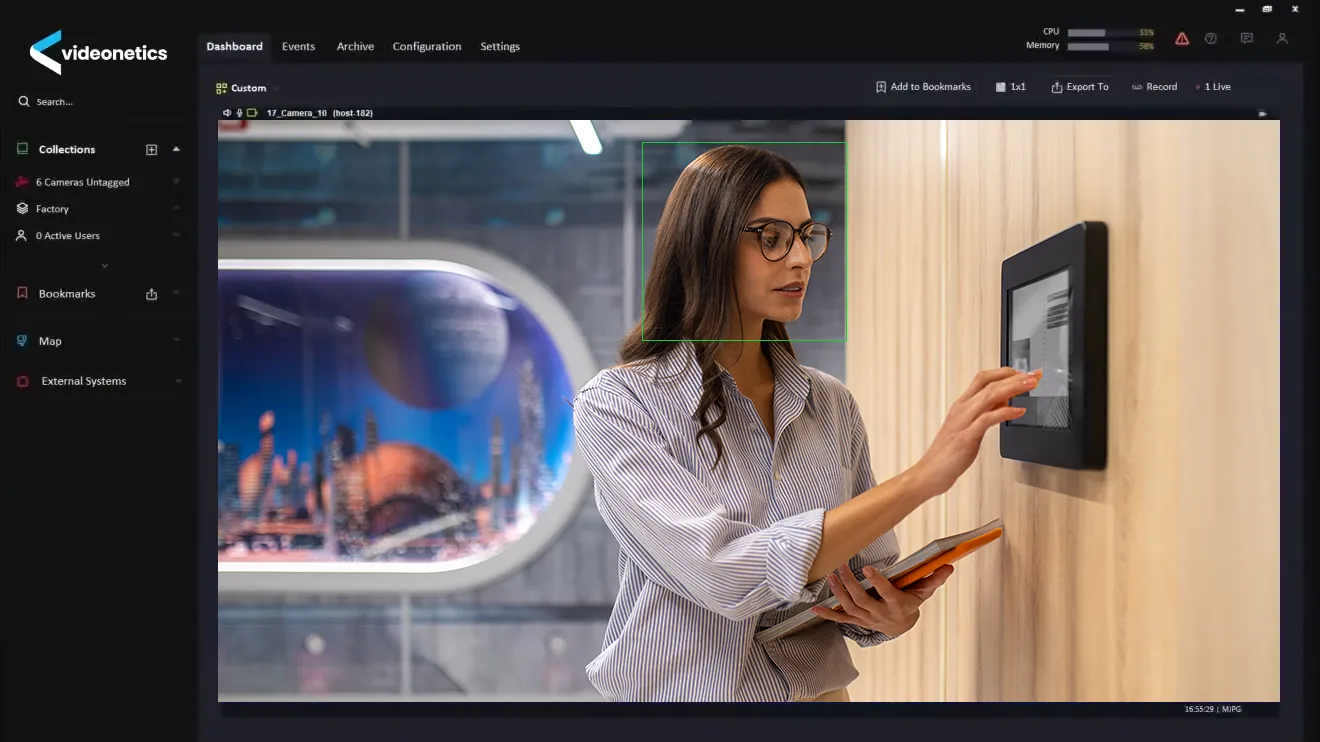Screen dimensions: 1320x742
Task: Open the messages chat icon
Action: pyautogui.click(x=1247, y=39)
